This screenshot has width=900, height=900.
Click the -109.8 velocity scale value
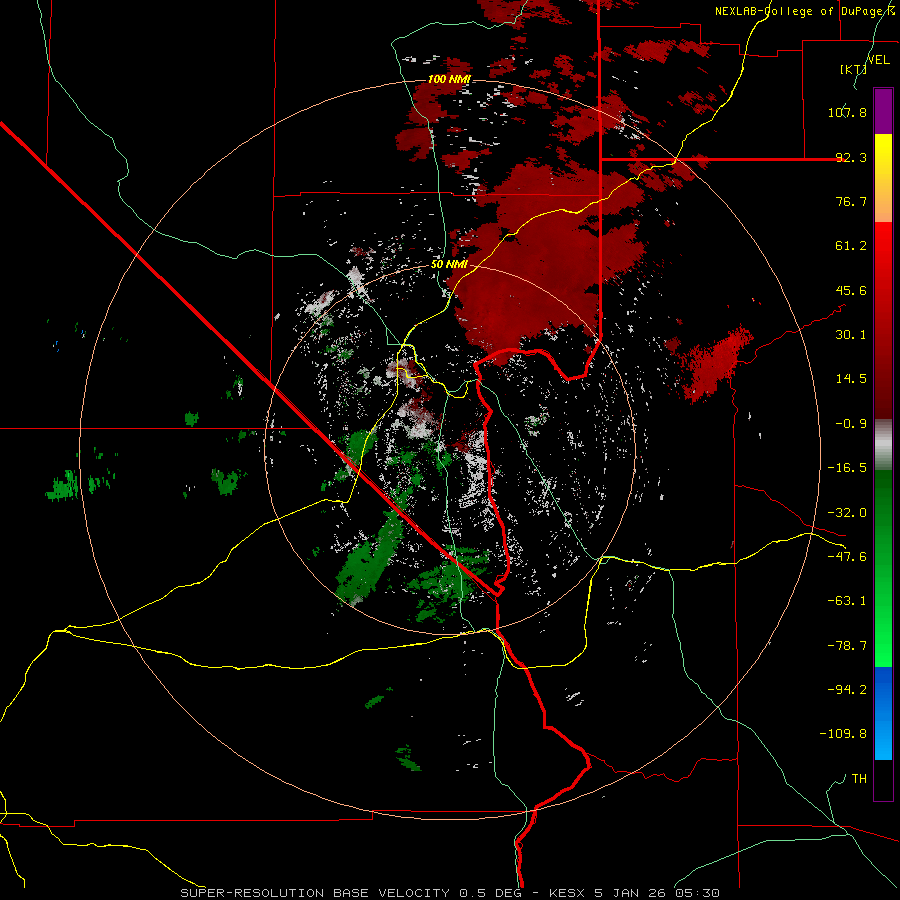click(843, 734)
